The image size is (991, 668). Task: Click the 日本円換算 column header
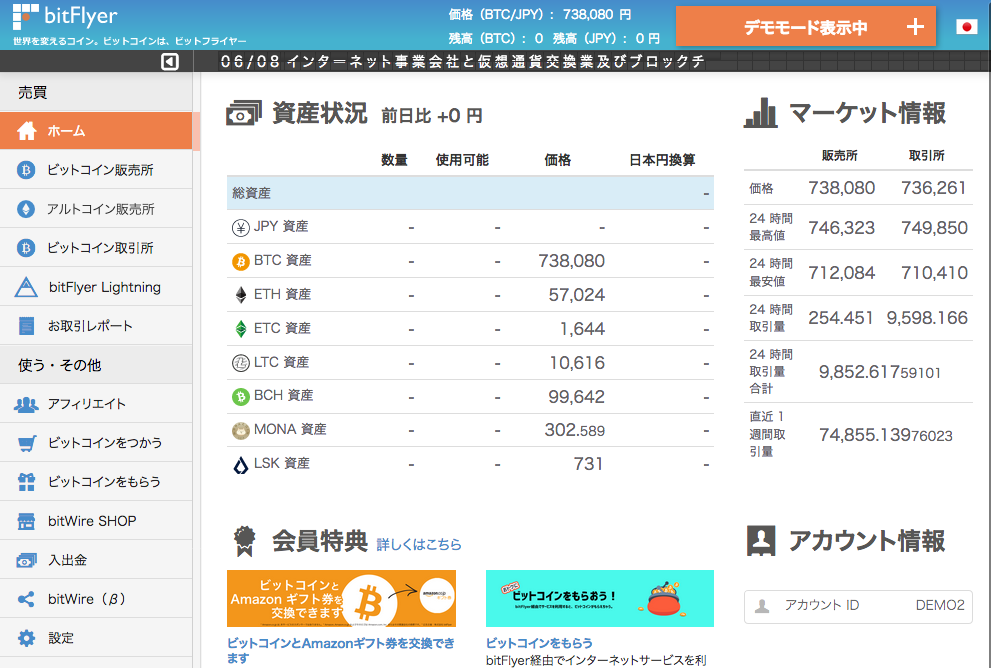coord(662,160)
